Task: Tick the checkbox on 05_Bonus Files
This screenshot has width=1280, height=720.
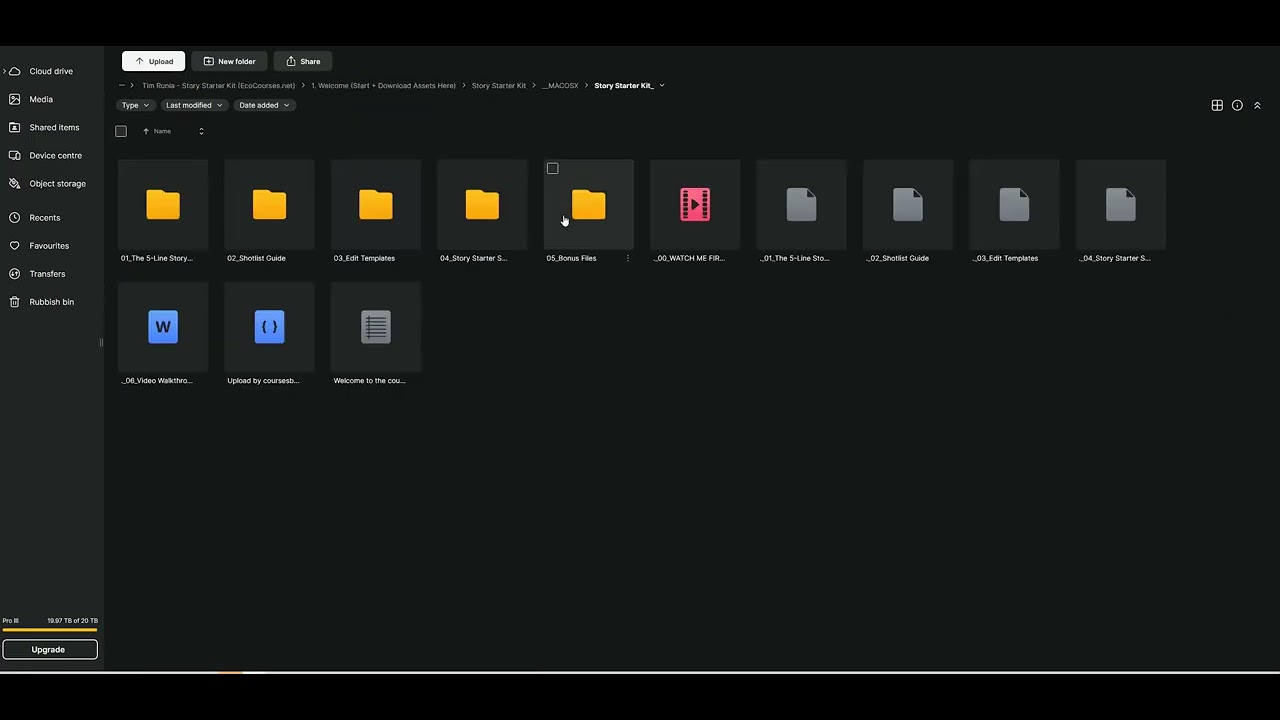Action: [x=552, y=168]
